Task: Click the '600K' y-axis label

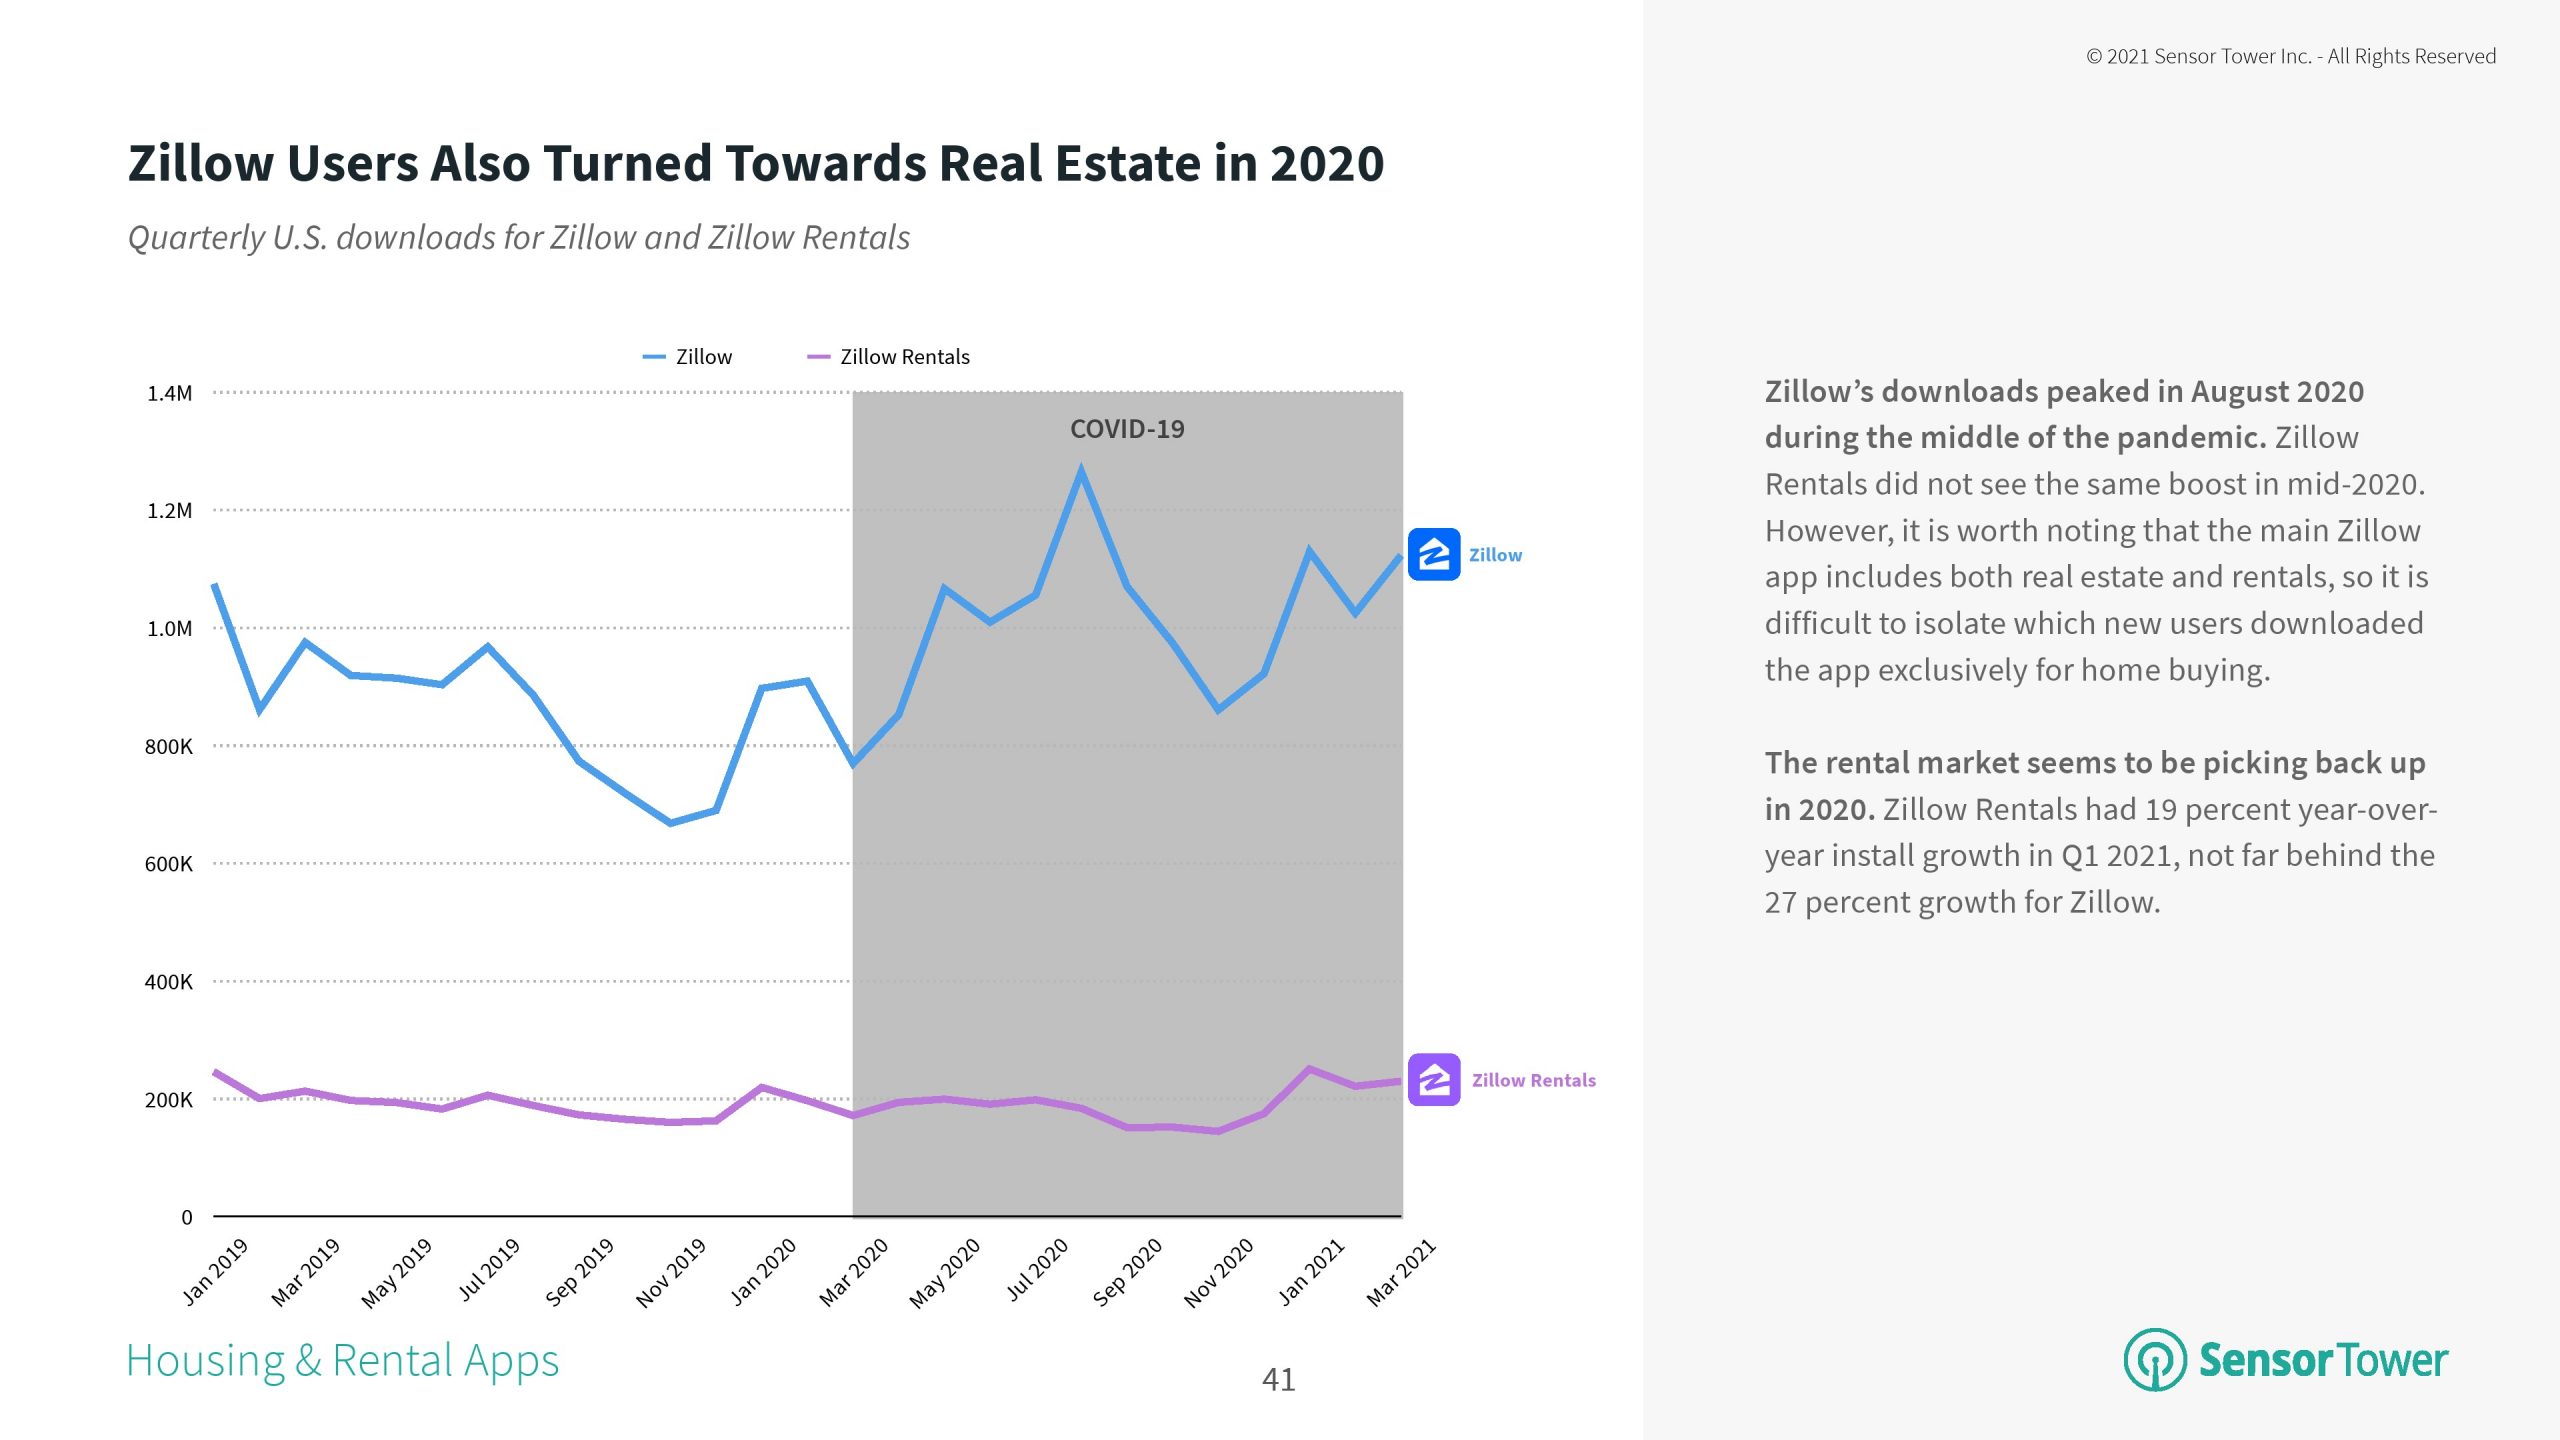Action: tap(168, 864)
